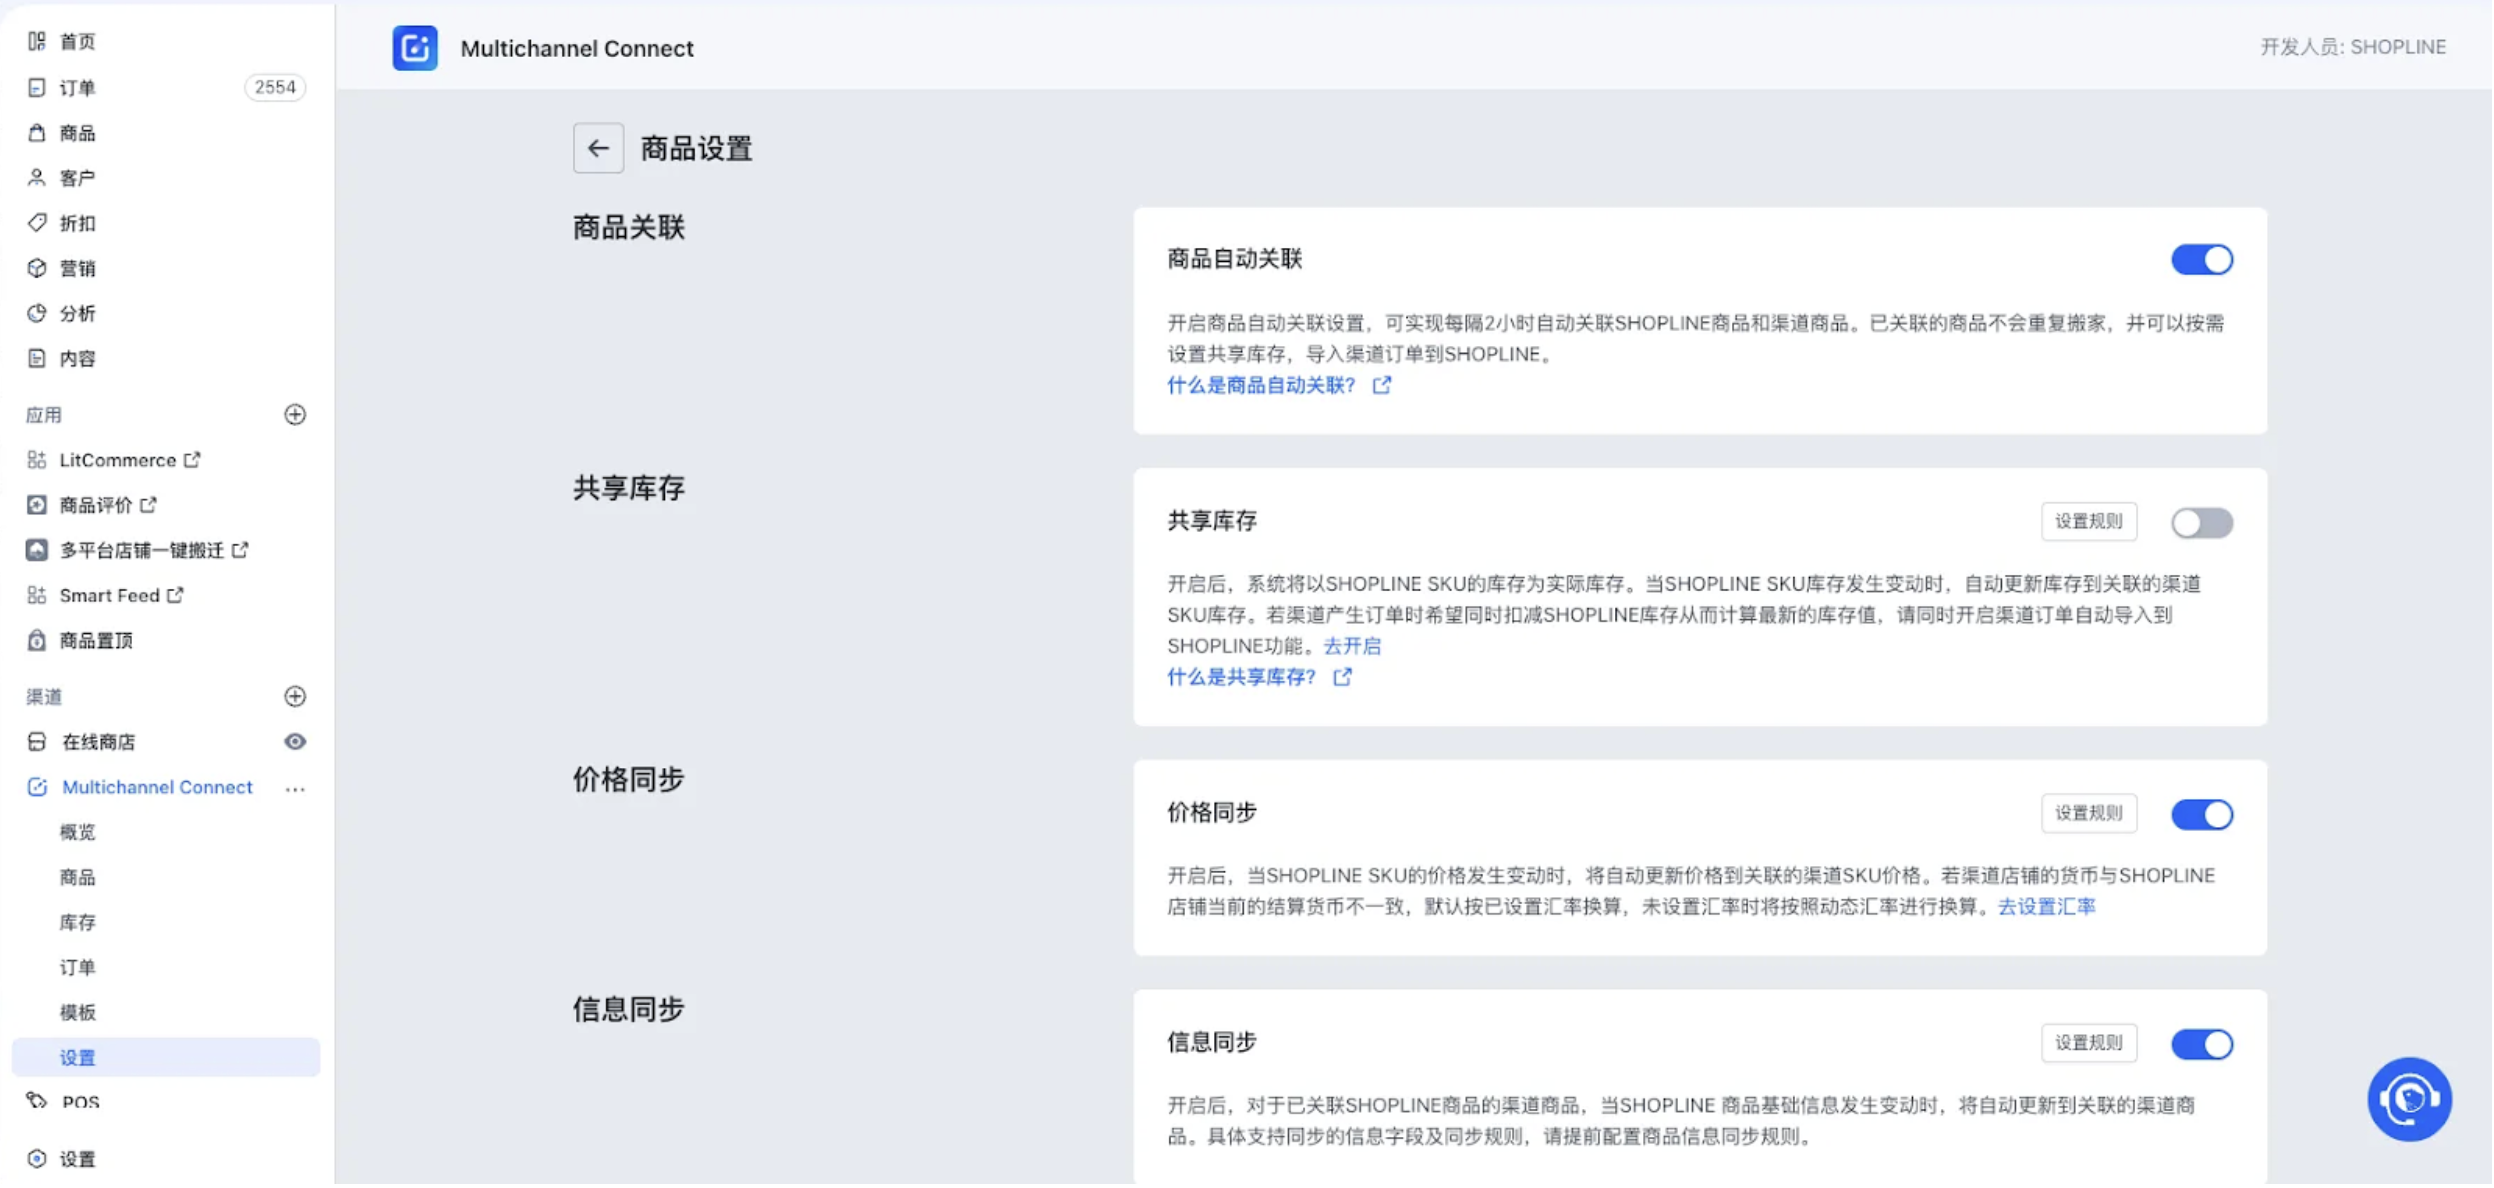Click the back arrow beside 商品设置
This screenshot has height=1188, width=2494.
[x=598, y=148]
